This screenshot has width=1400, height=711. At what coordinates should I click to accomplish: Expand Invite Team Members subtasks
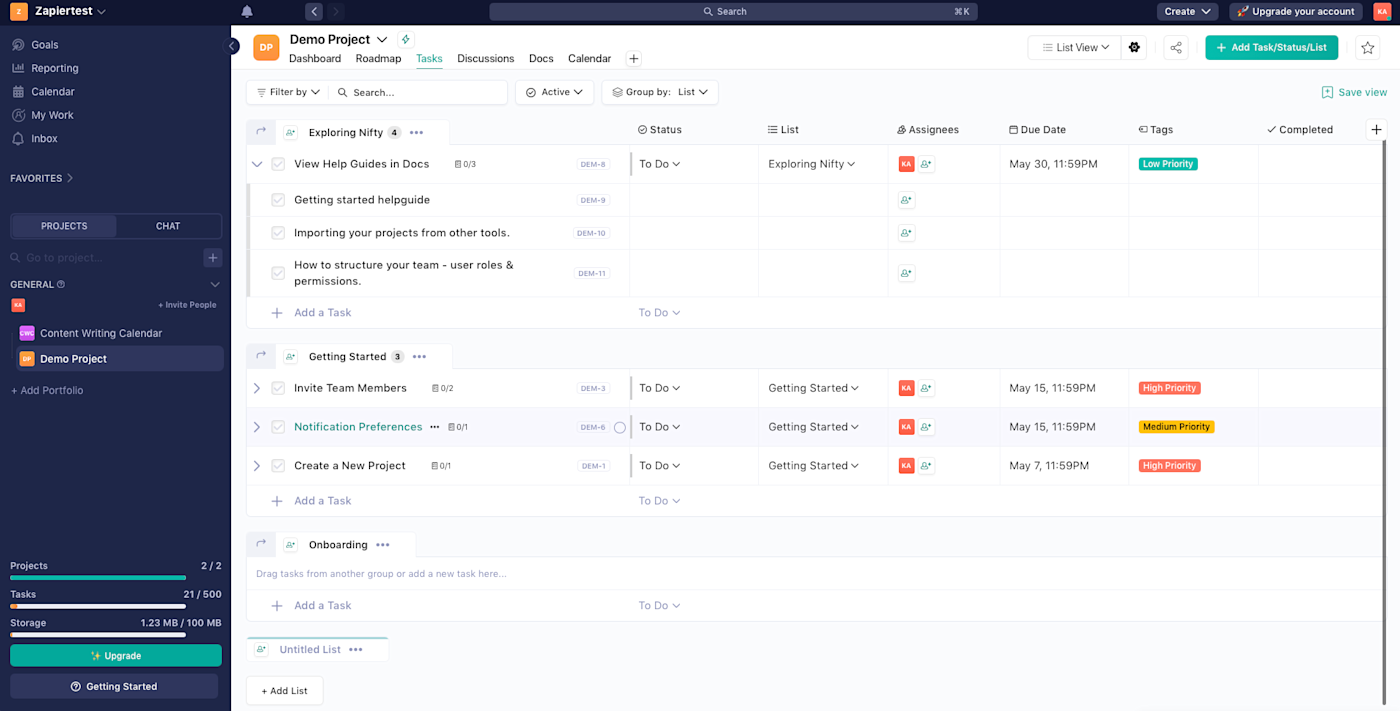point(257,388)
